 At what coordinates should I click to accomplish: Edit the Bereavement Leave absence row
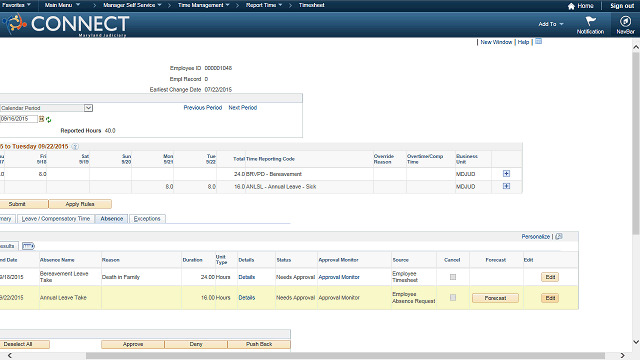point(550,277)
